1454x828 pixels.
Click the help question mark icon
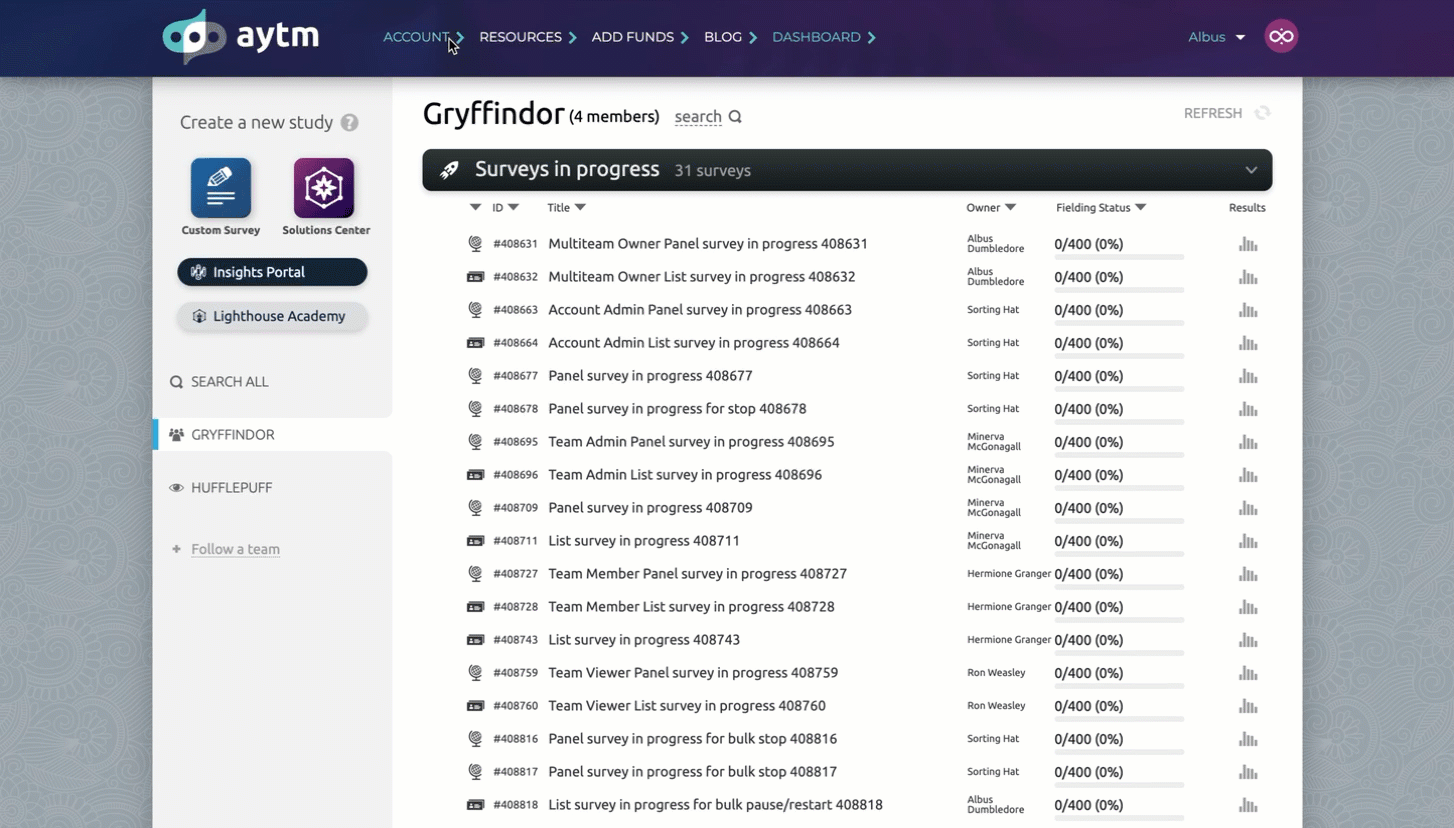pyautogui.click(x=349, y=123)
